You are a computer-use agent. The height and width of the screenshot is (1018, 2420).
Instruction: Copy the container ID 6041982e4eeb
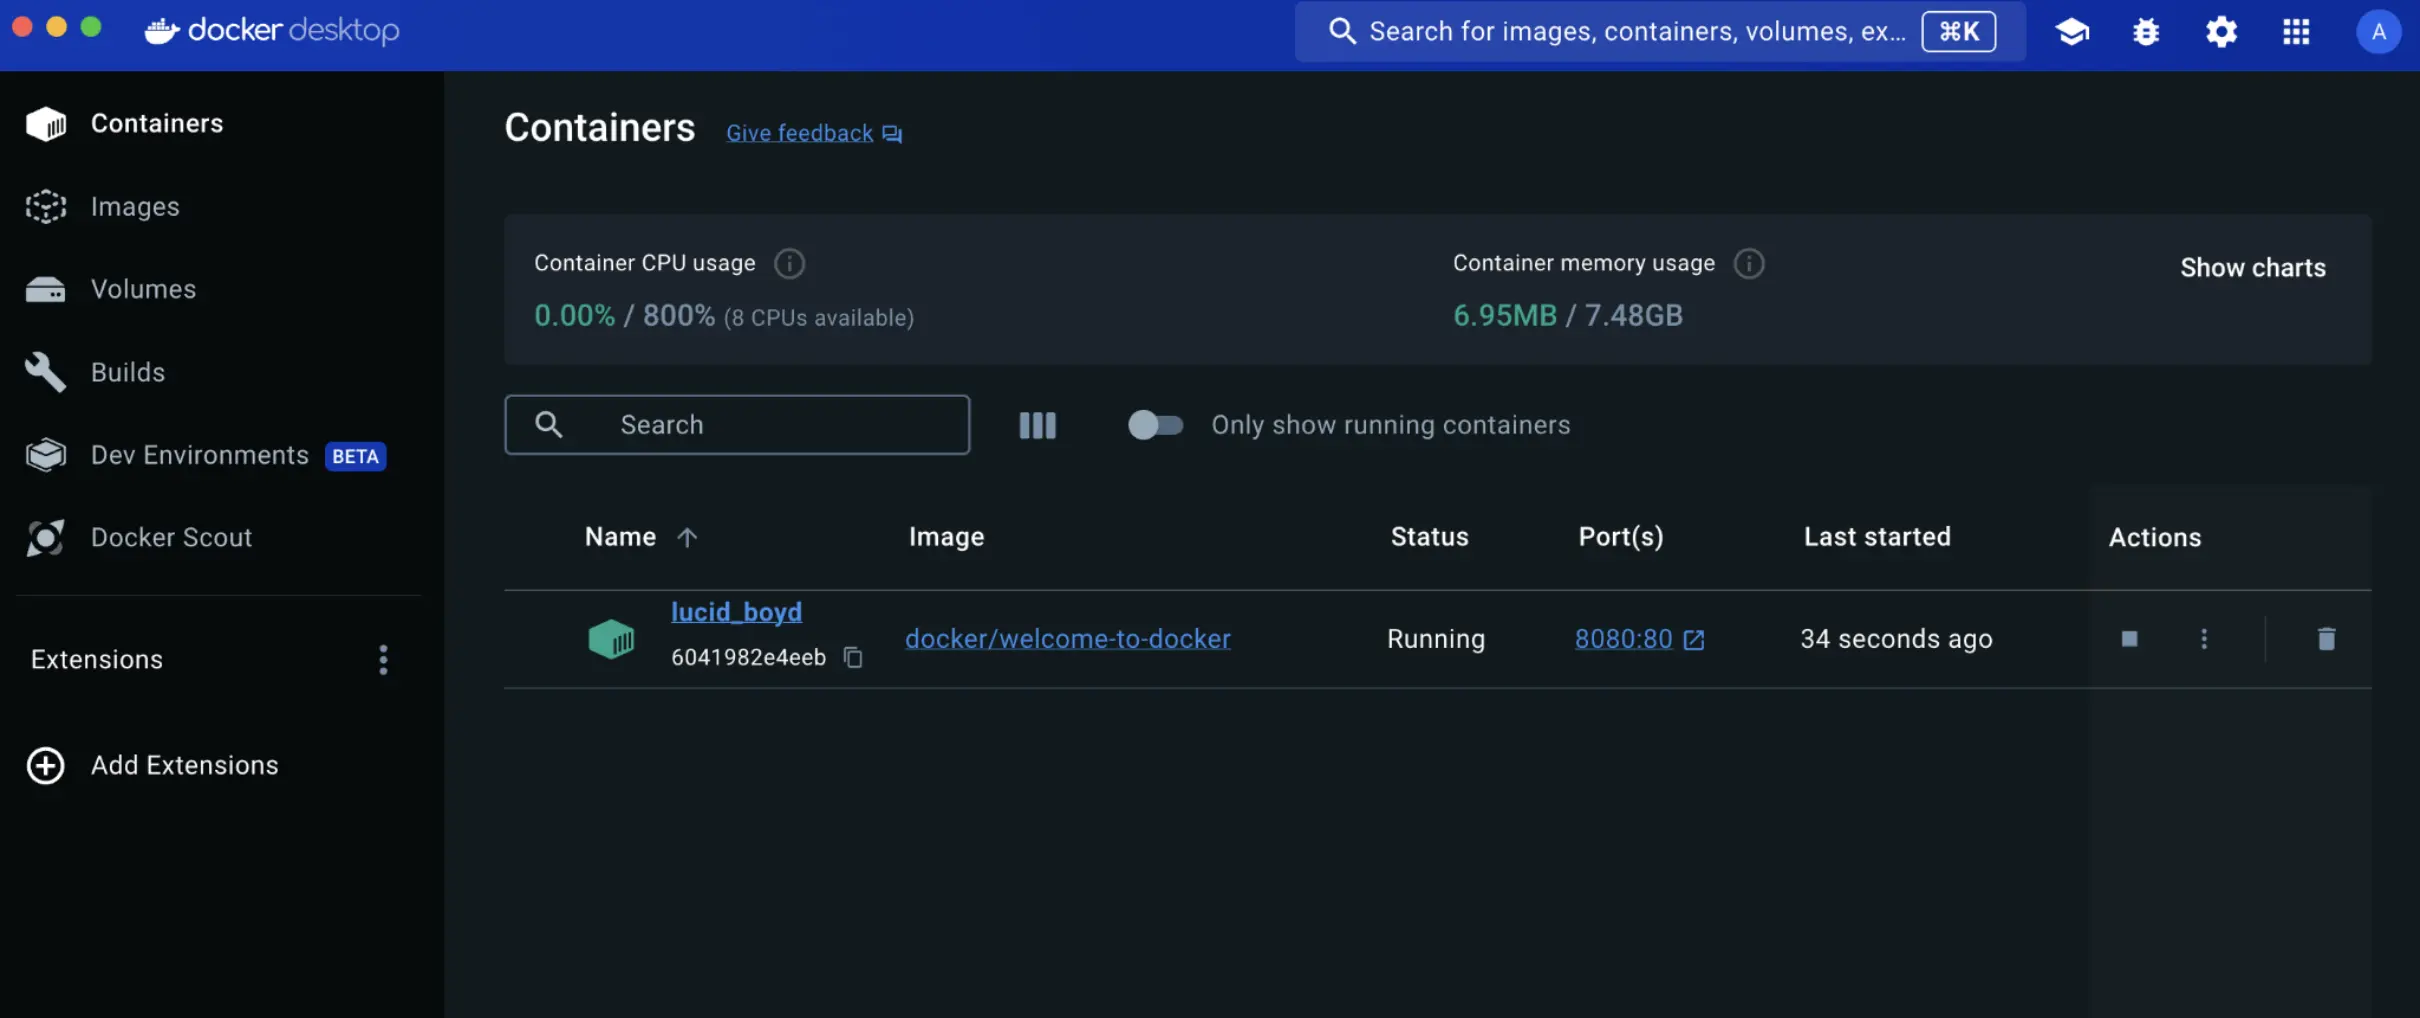pos(852,657)
